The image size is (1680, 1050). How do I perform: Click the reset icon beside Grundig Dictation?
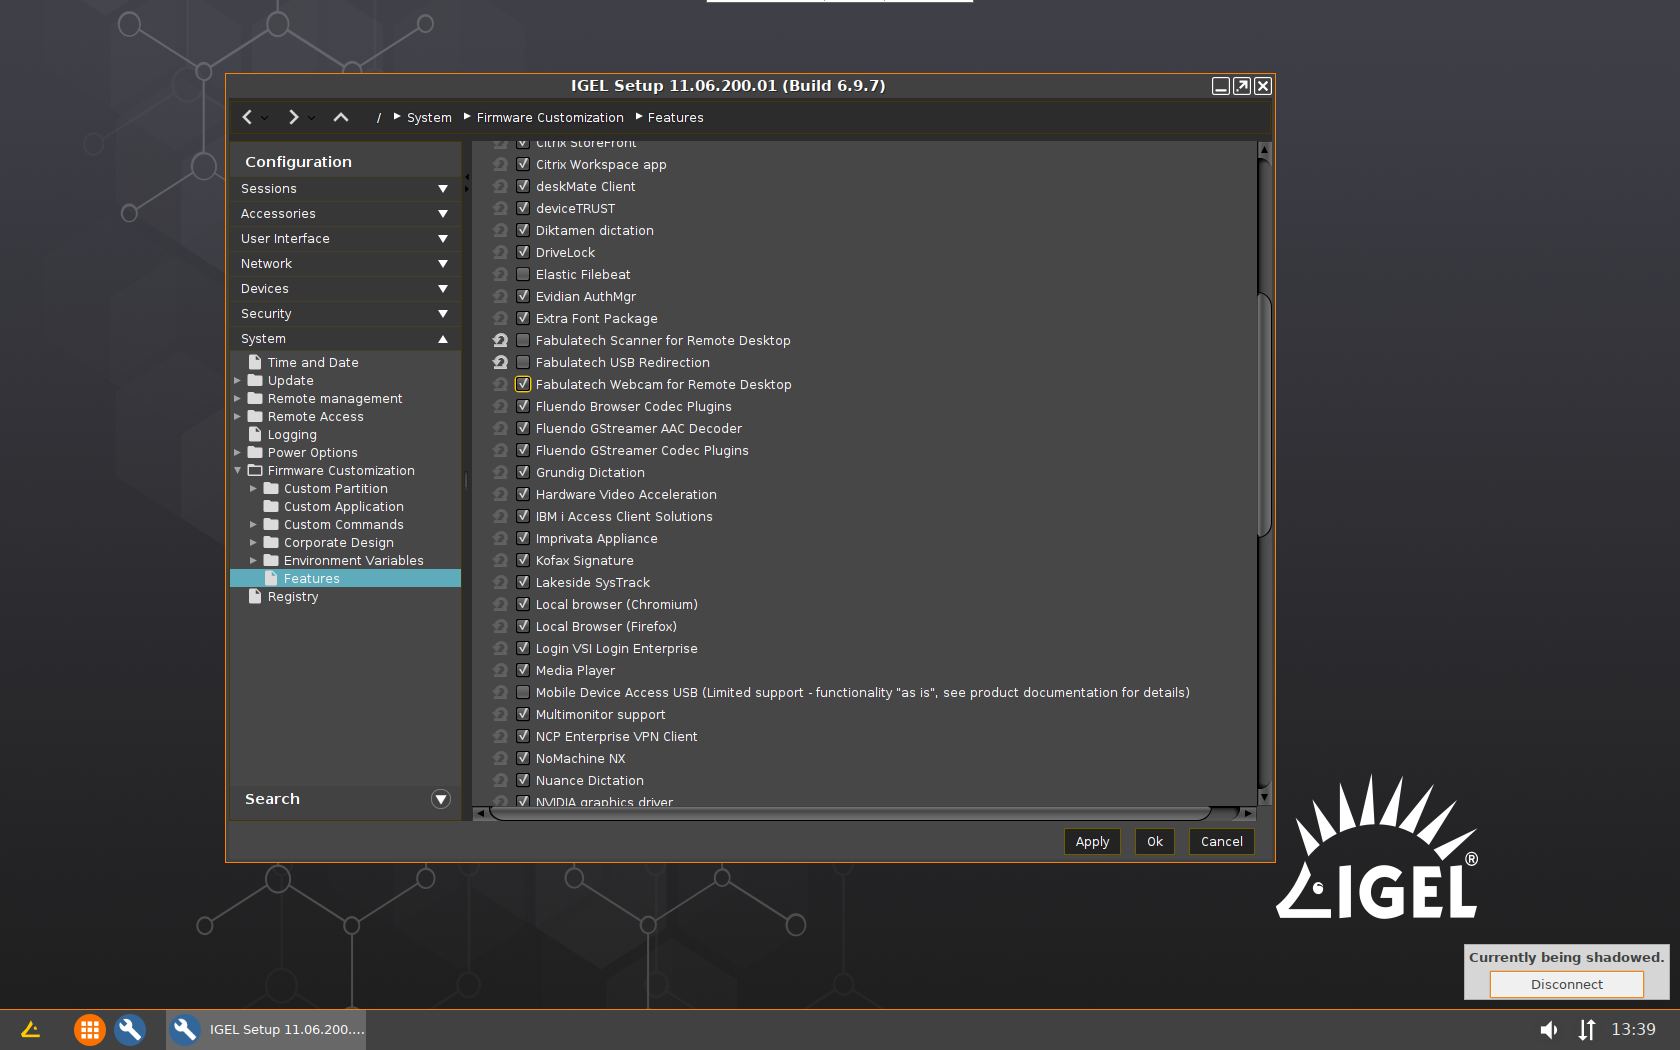pyautogui.click(x=501, y=473)
